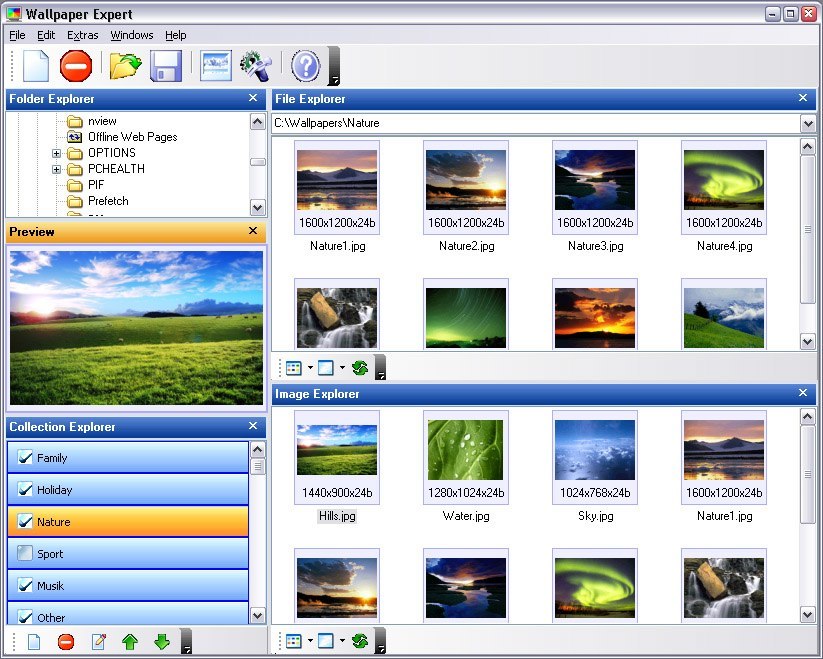Expand the PCHEALTH folder tree node
823x659 pixels.
57,169
